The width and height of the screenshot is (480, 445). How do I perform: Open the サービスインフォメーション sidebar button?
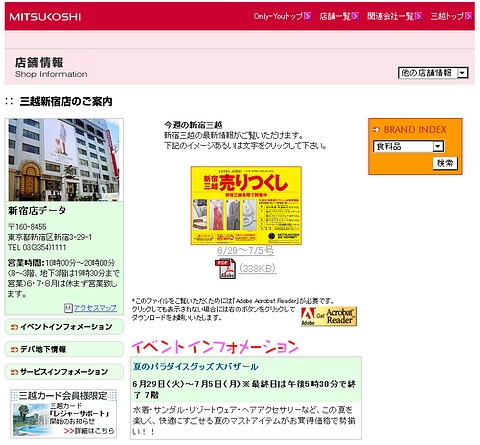[64, 372]
